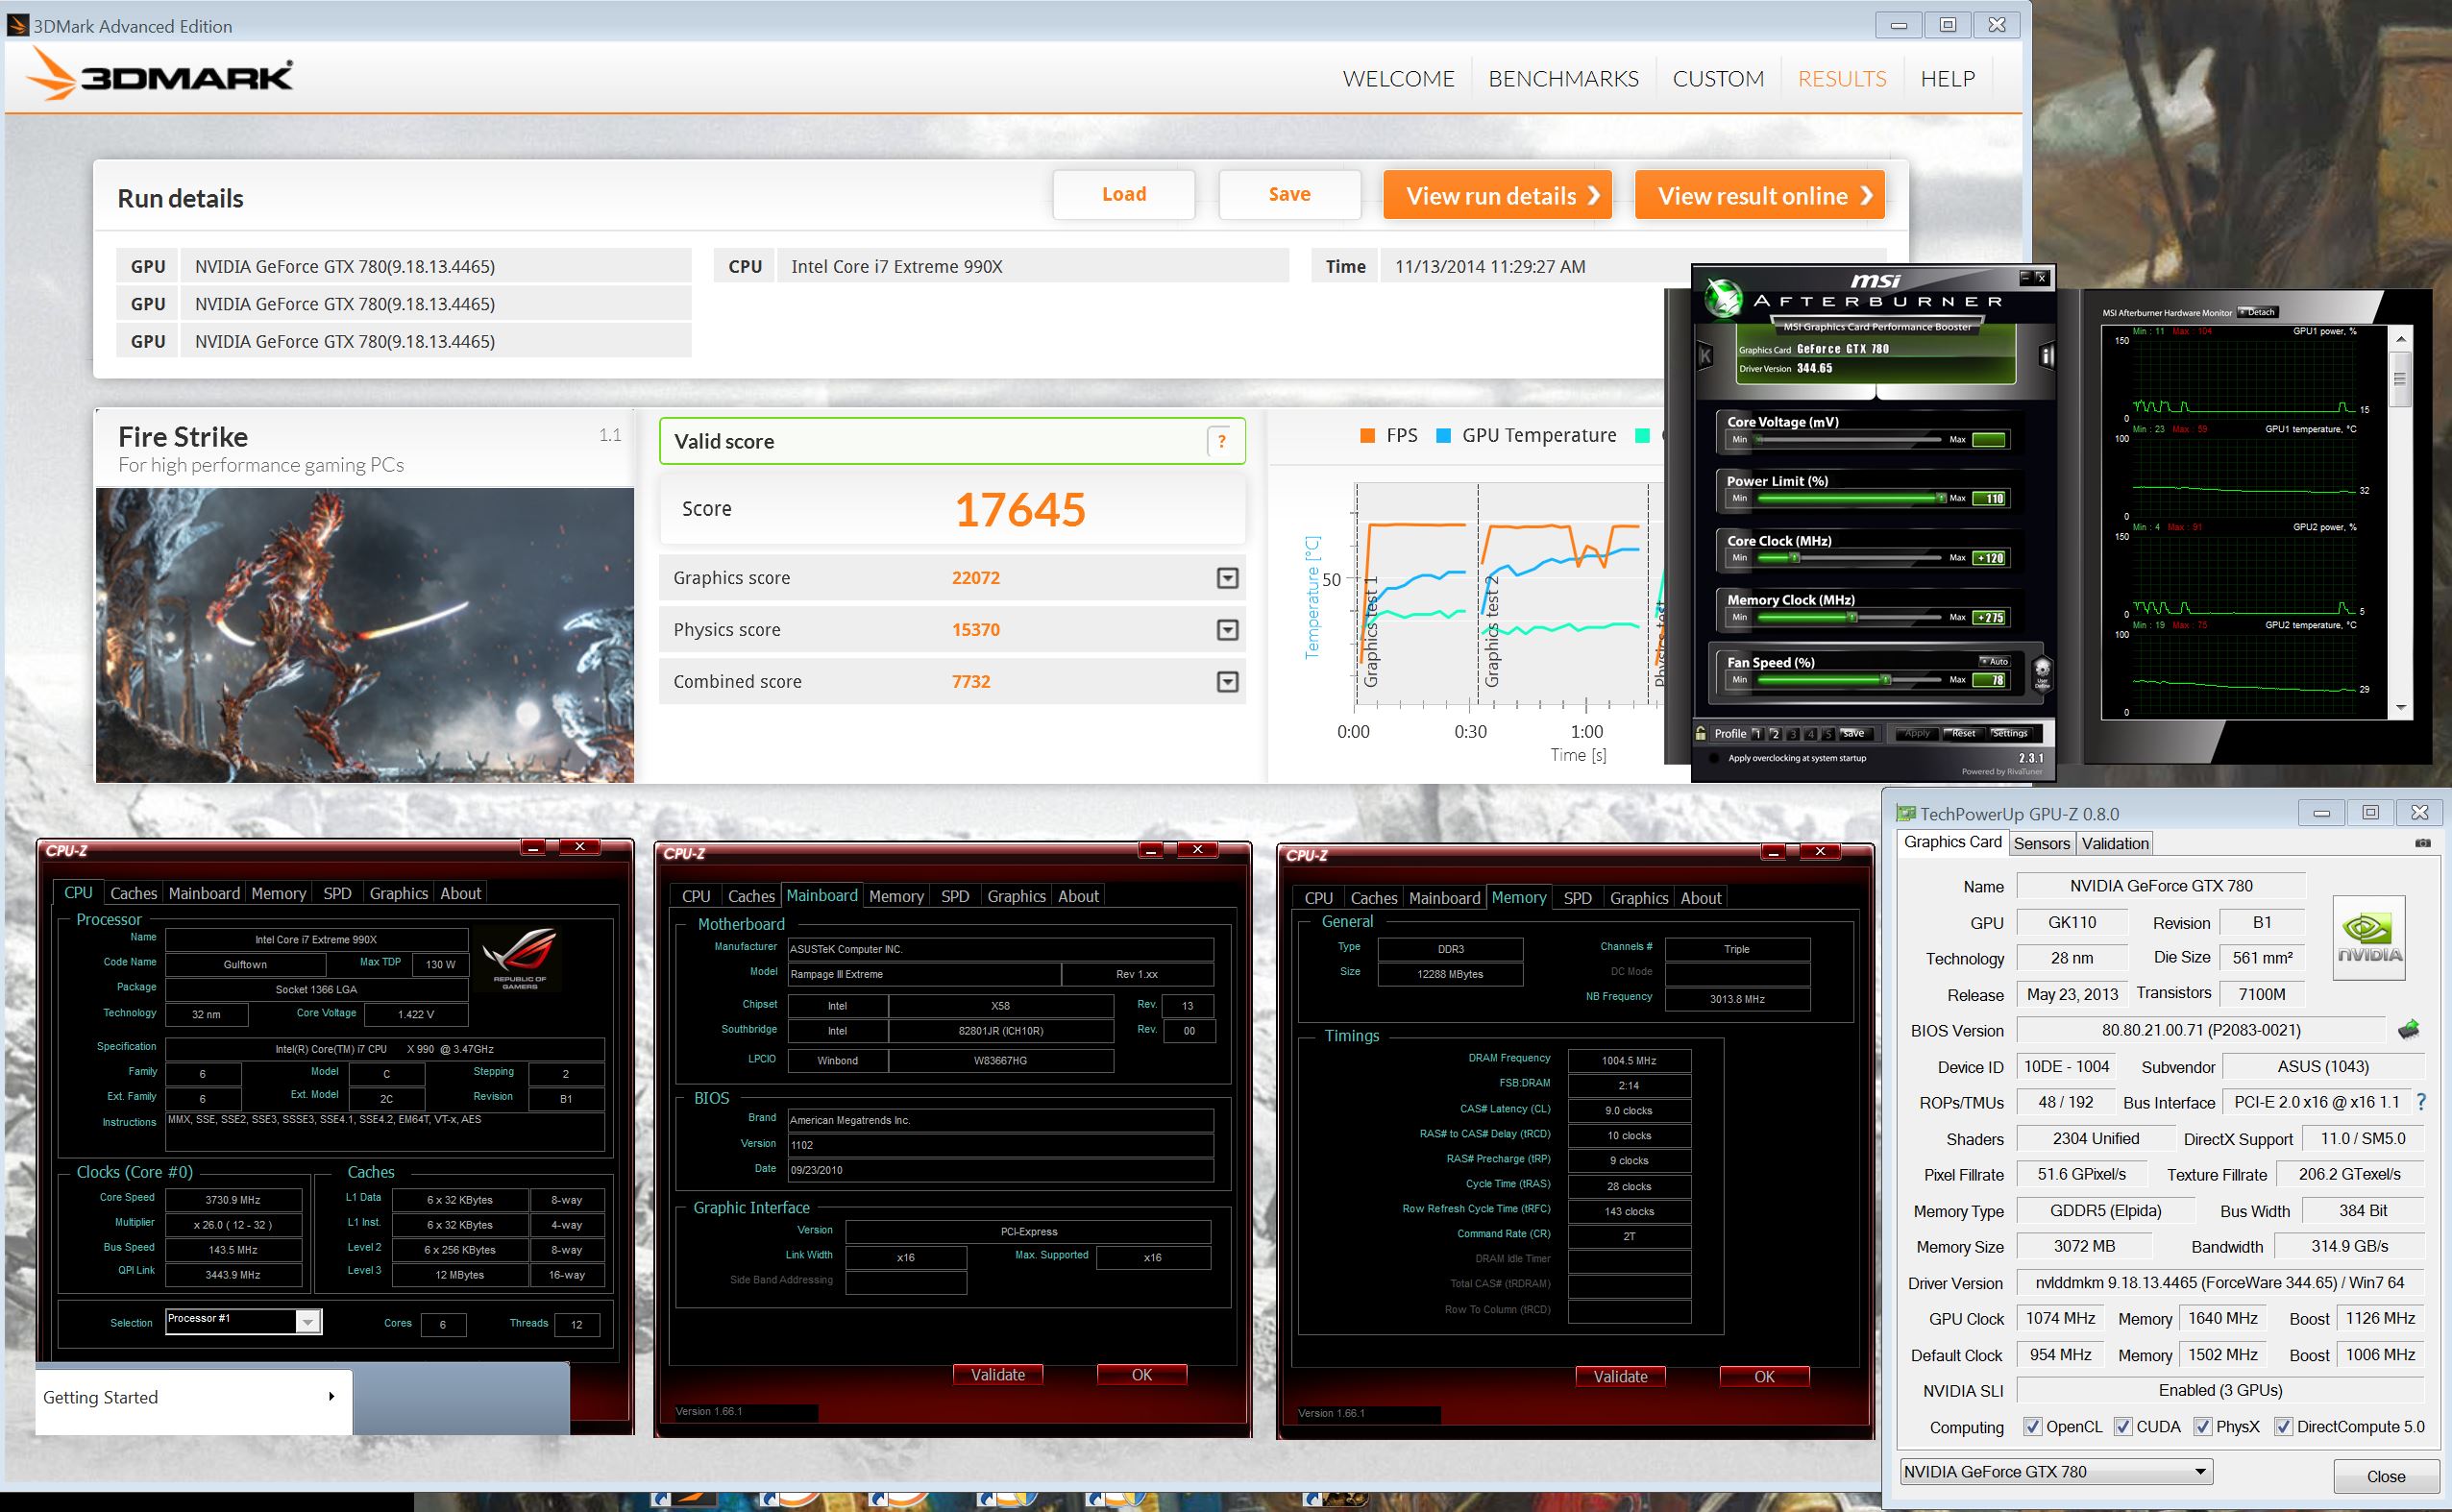This screenshot has height=1512, width=2452.
Task: Click the Hardware Monitor scroll up arrow
Action: 2401,340
